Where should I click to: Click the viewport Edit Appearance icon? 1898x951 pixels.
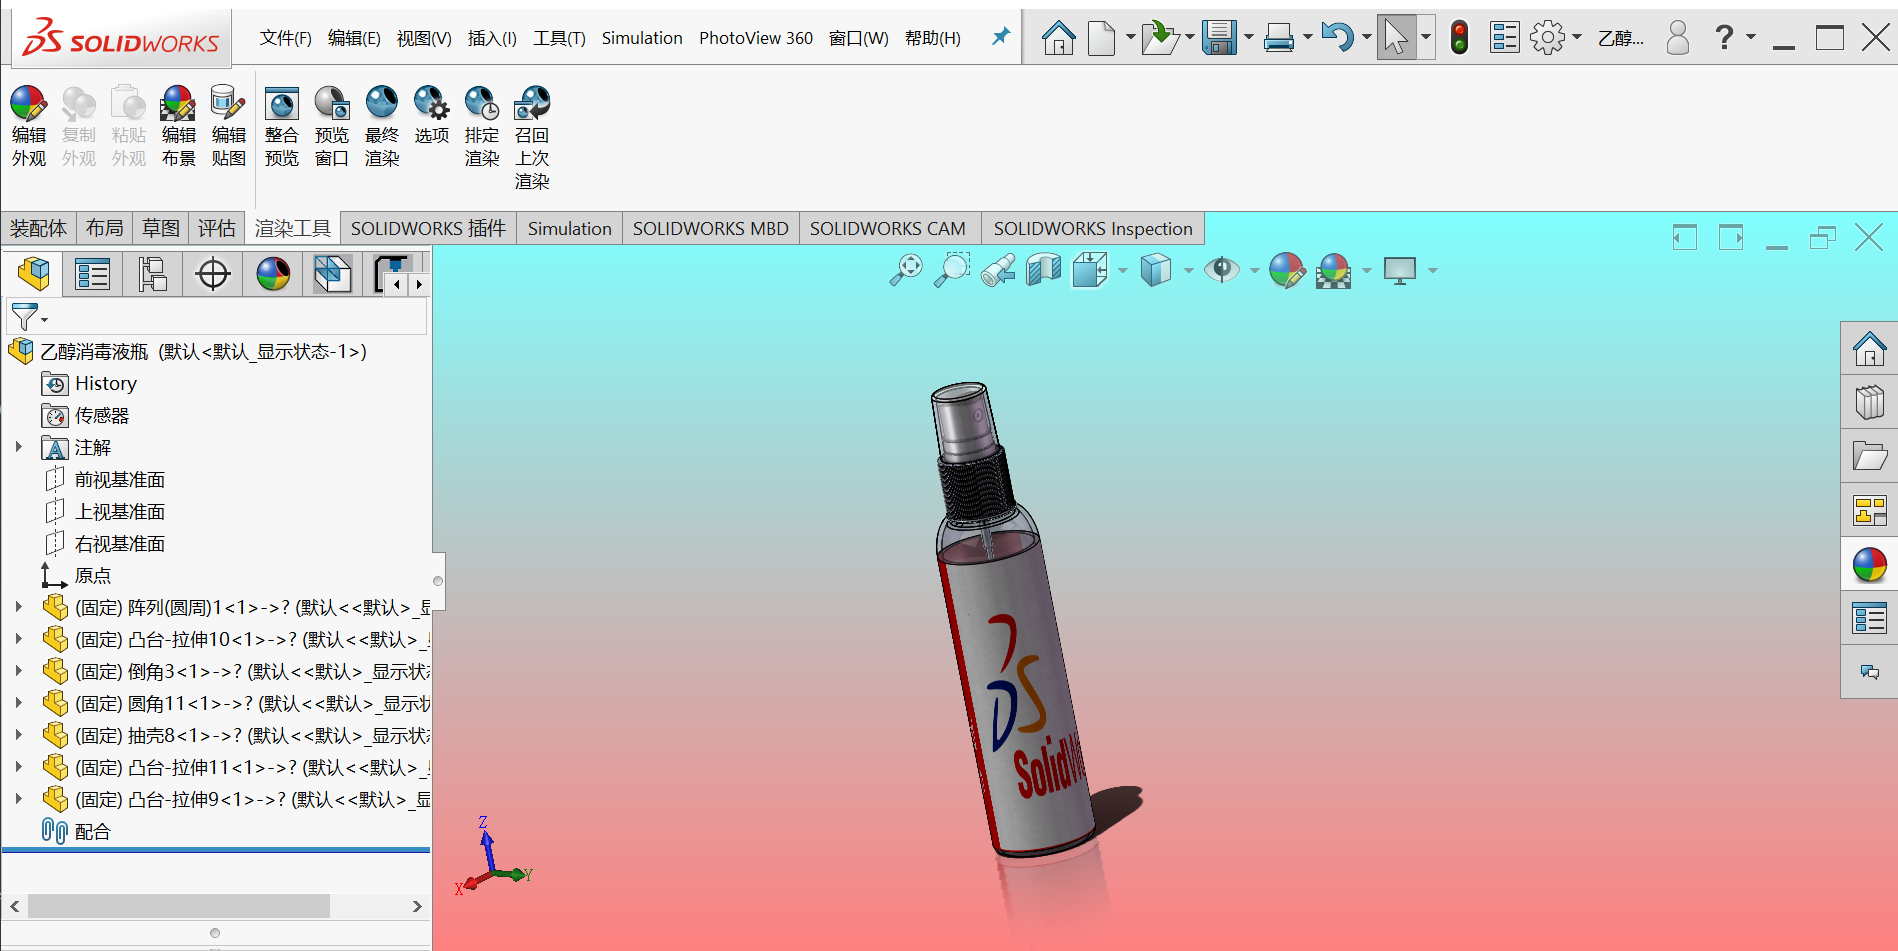[1287, 270]
